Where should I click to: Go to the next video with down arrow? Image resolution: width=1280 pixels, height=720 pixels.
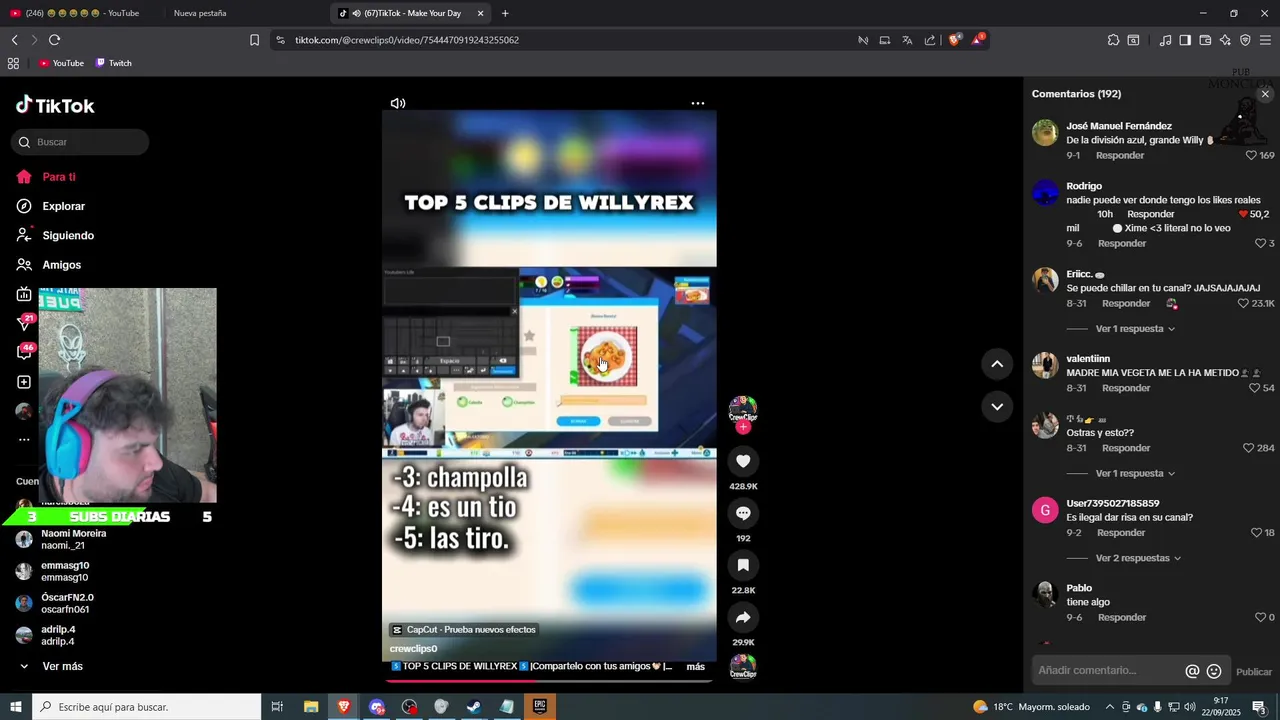pos(997,406)
